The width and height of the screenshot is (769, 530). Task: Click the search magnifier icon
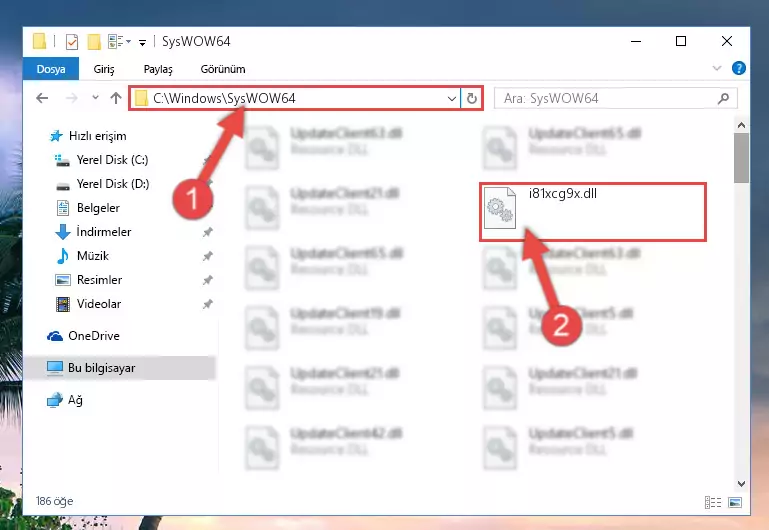[x=723, y=99]
